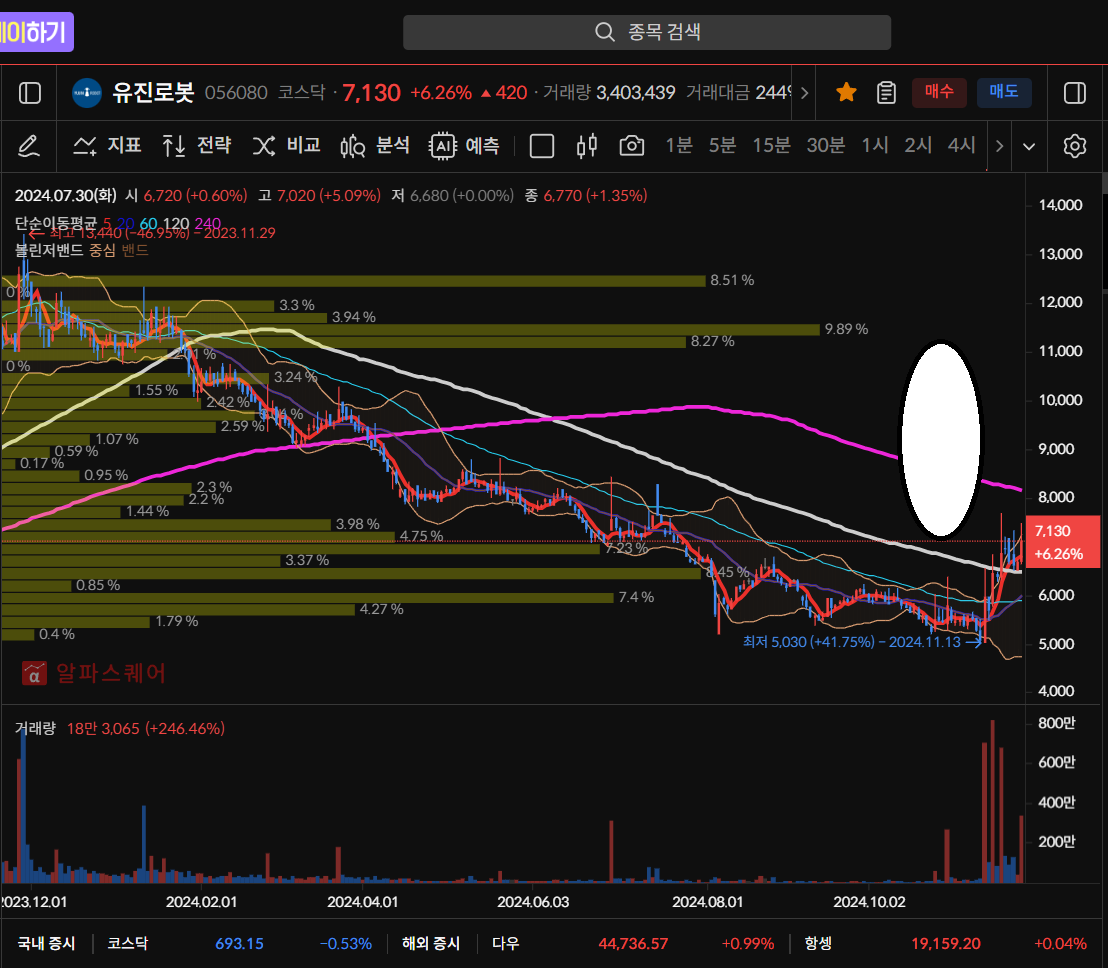Viewport: 1108px width, 968px height.
Task: Click the 코스닥 index in bottom ticker
Action: click(127, 943)
